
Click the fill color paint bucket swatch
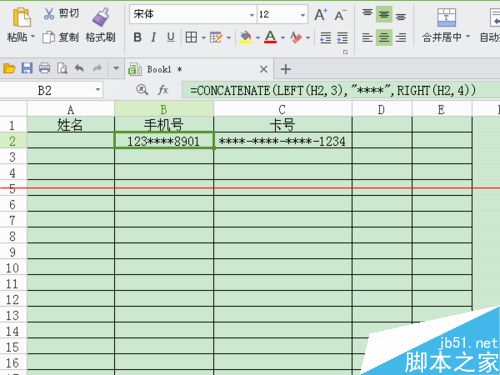pyautogui.click(x=246, y=37)
